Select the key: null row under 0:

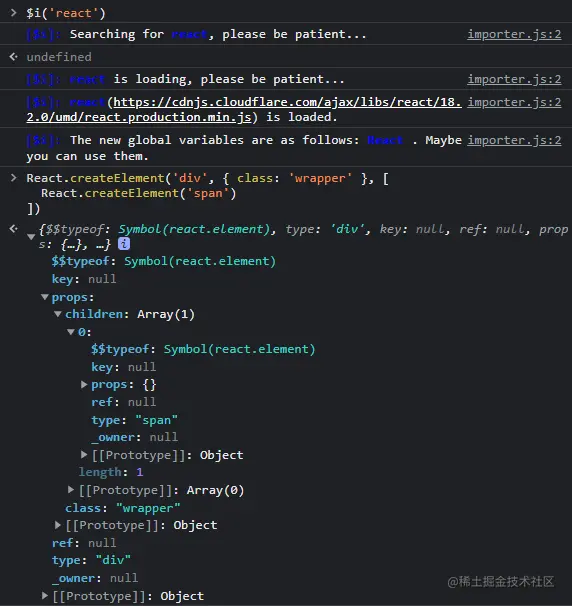[123, 367]
